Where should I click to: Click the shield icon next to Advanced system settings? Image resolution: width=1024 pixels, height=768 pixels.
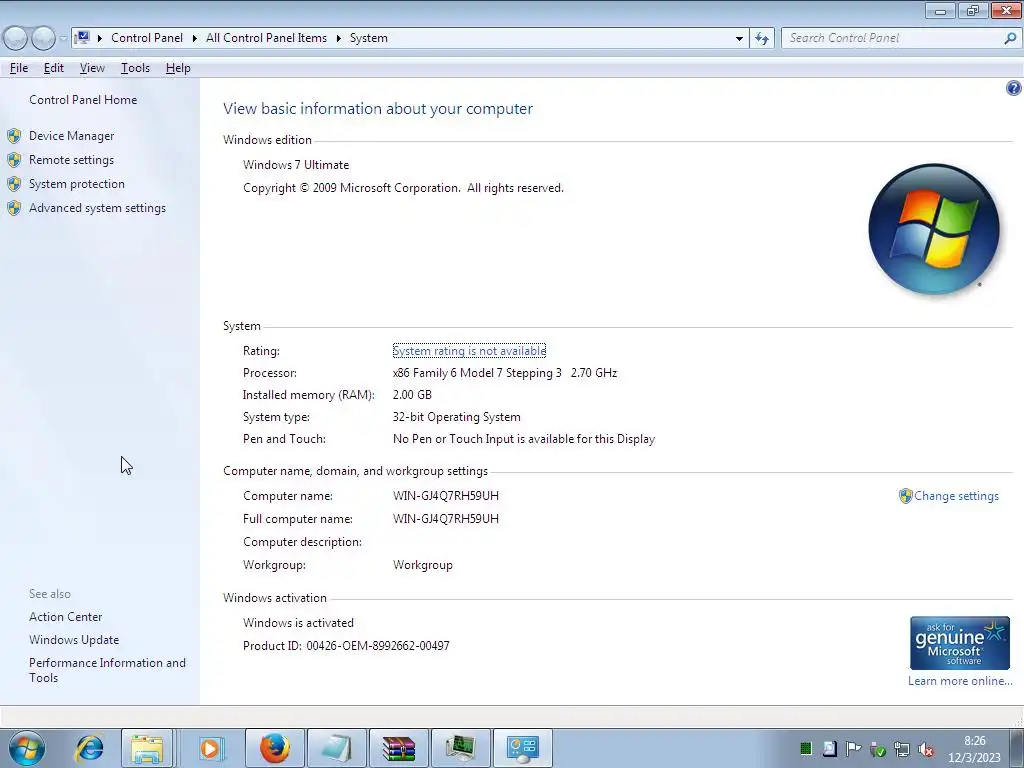point(14,208)
